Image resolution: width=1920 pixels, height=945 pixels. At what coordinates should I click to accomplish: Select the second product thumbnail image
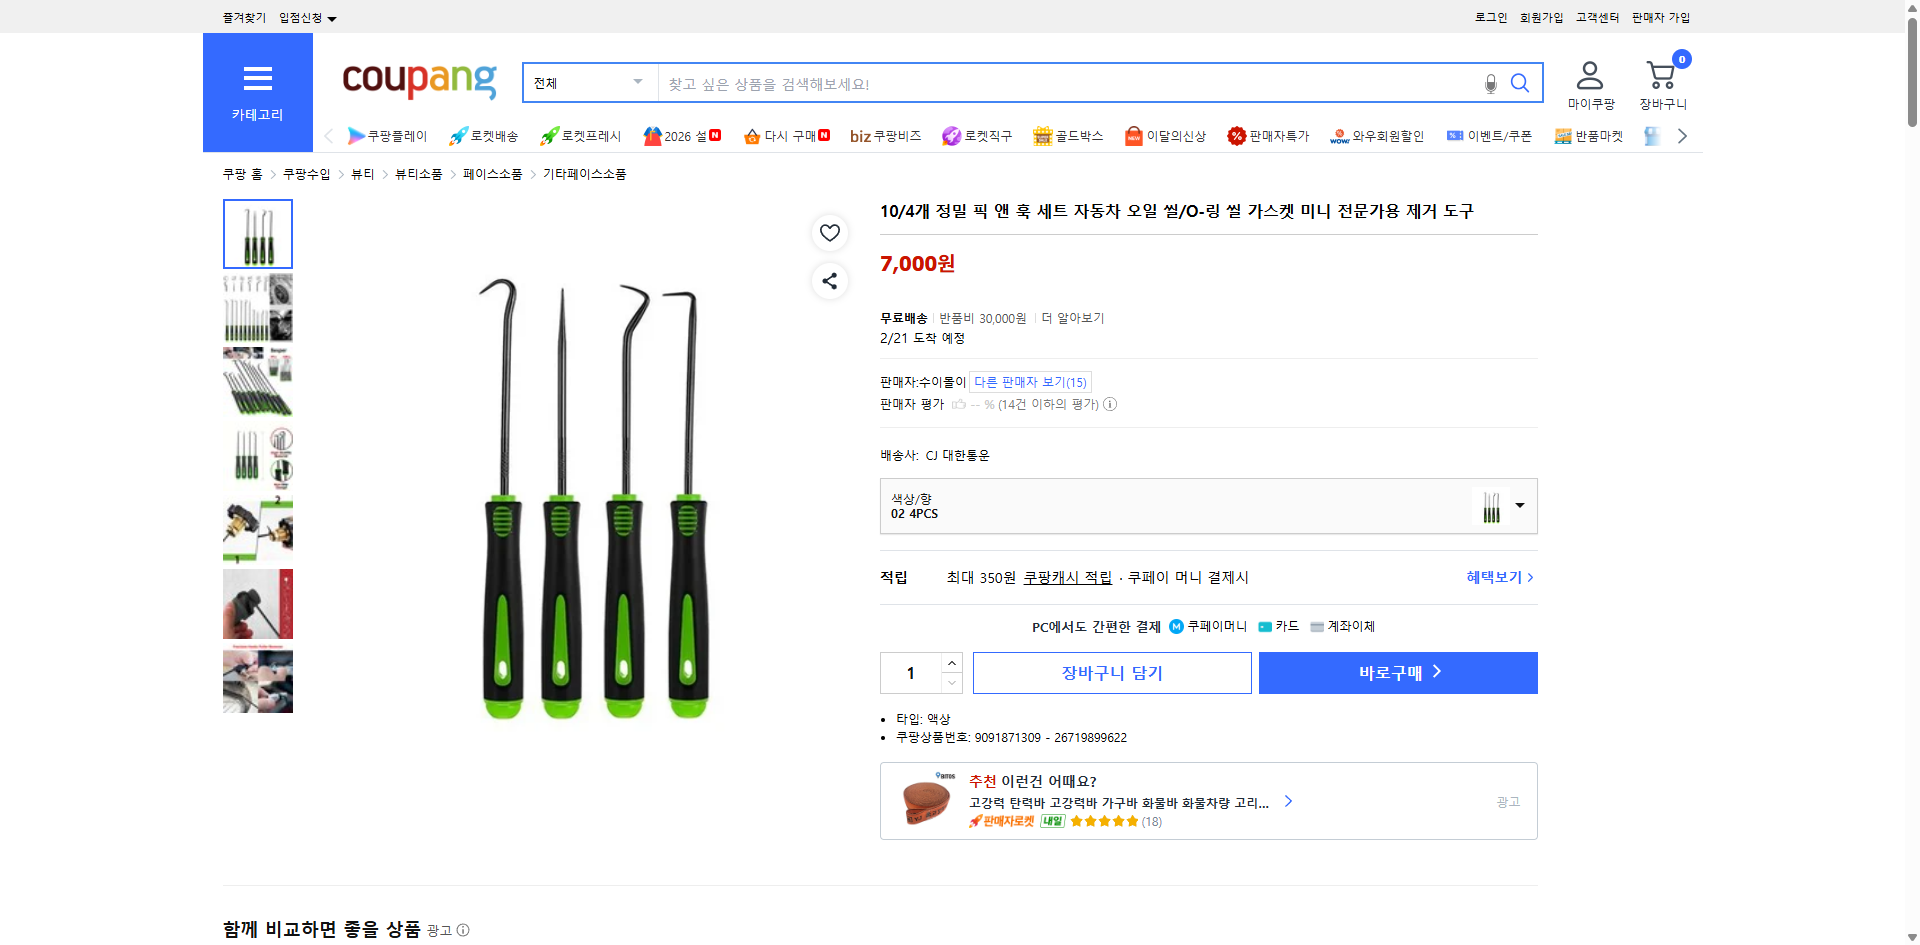point(257,307)
